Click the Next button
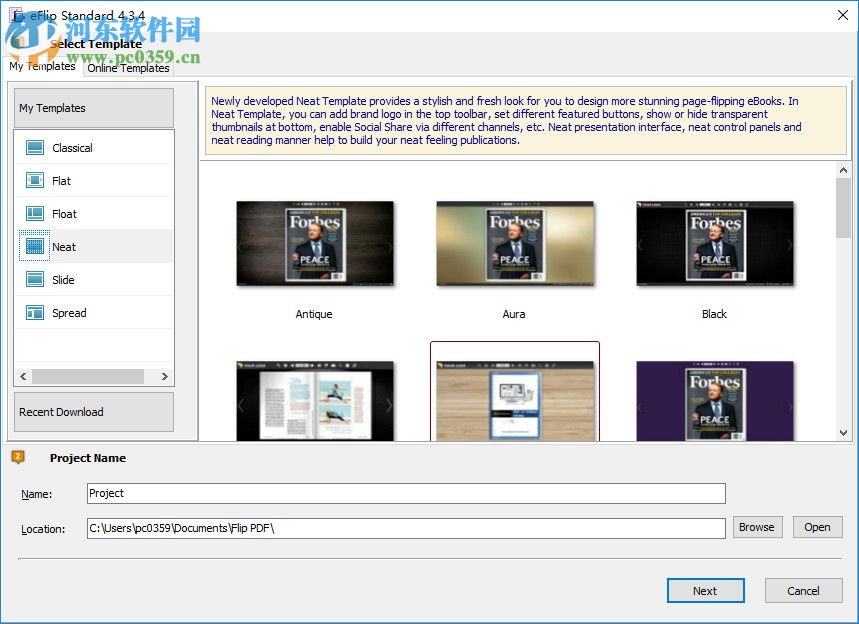859x624 pixels. coord(705,590)
